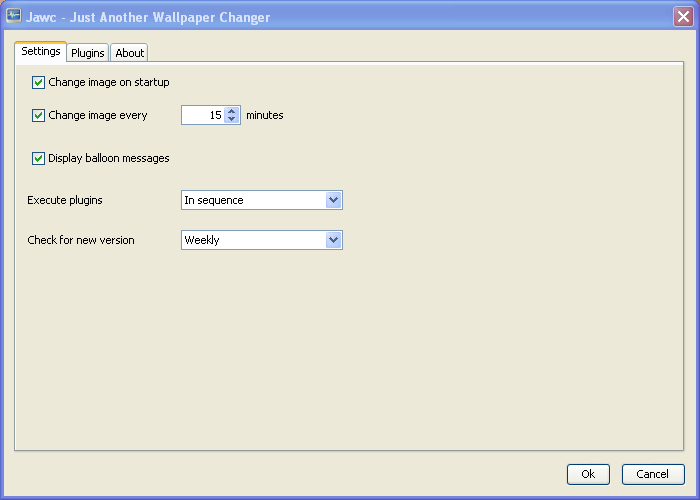Click the Ok button

588,474
